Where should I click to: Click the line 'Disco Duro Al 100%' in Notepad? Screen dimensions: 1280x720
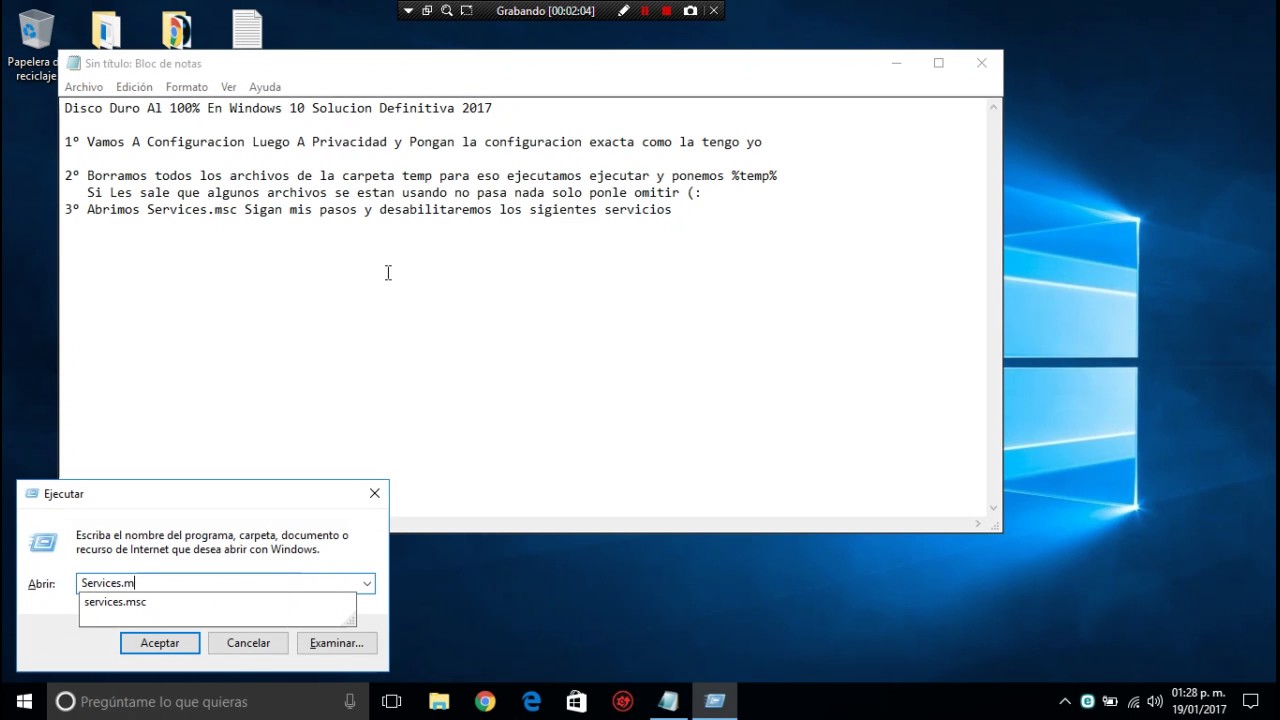(278, 108)
